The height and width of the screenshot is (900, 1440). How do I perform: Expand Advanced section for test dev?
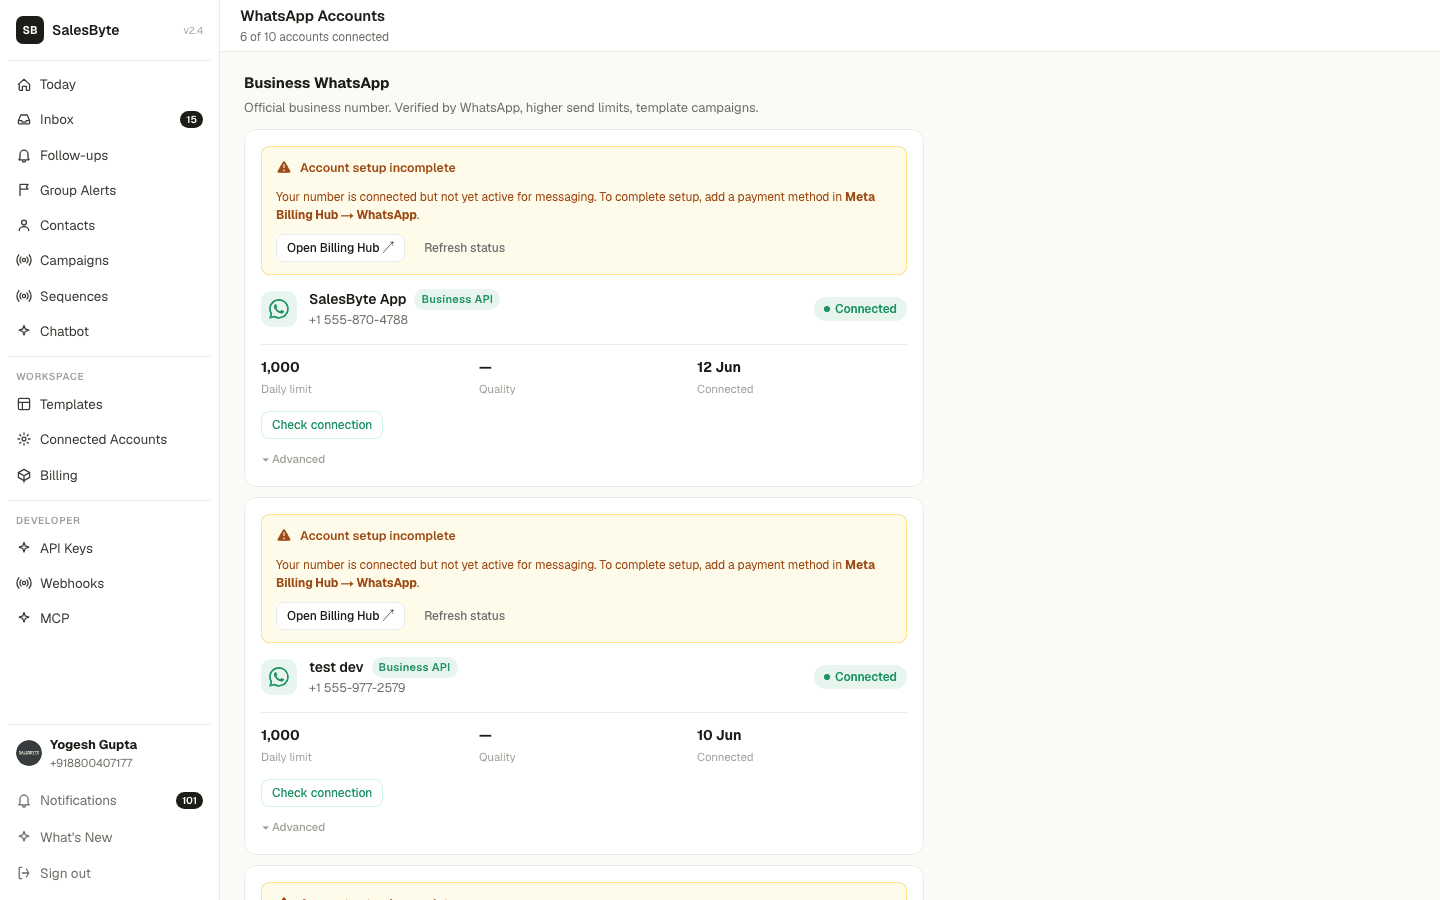point(293,828)
